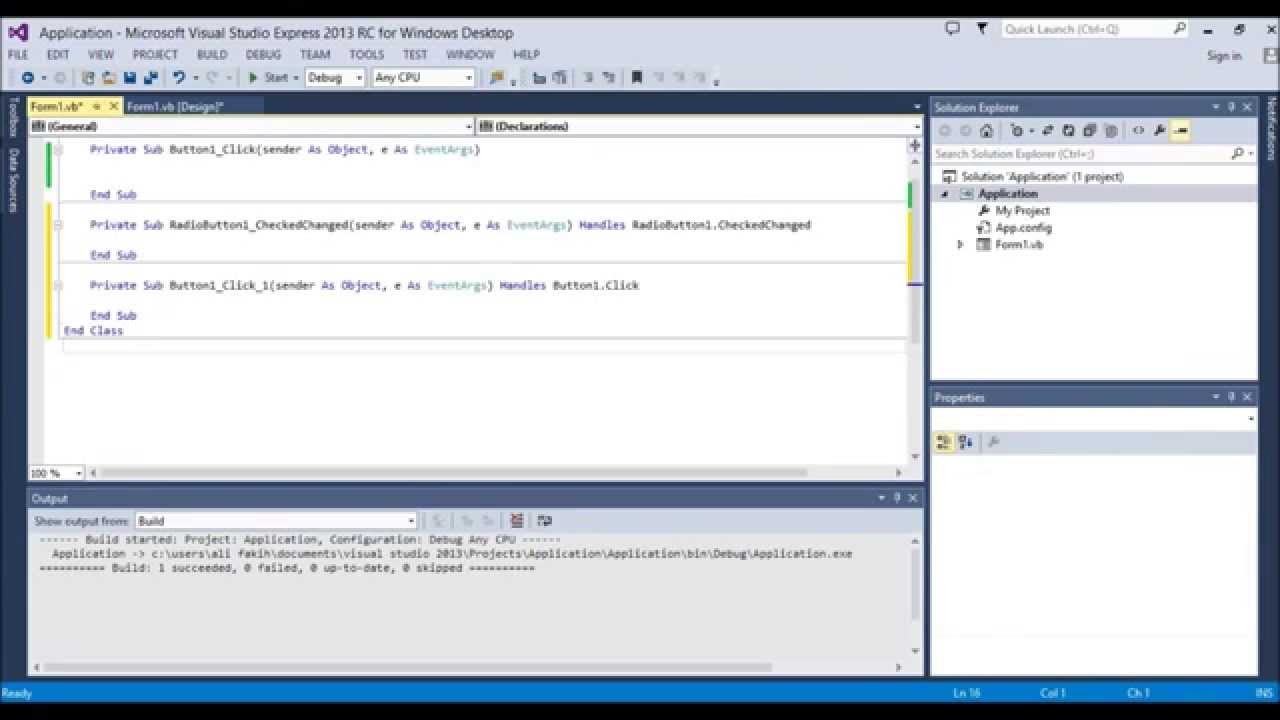Collapse the Application project node

944,194
